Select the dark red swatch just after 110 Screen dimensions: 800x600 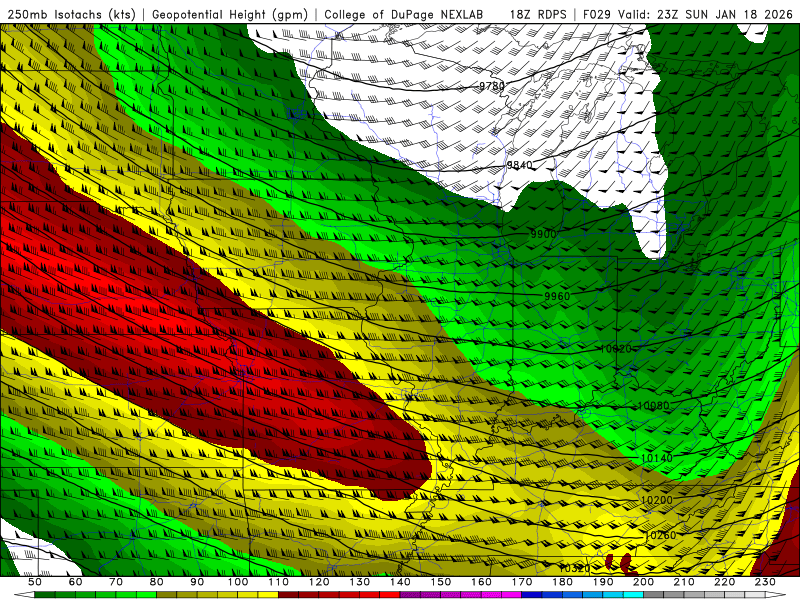[x=288, y=595]
